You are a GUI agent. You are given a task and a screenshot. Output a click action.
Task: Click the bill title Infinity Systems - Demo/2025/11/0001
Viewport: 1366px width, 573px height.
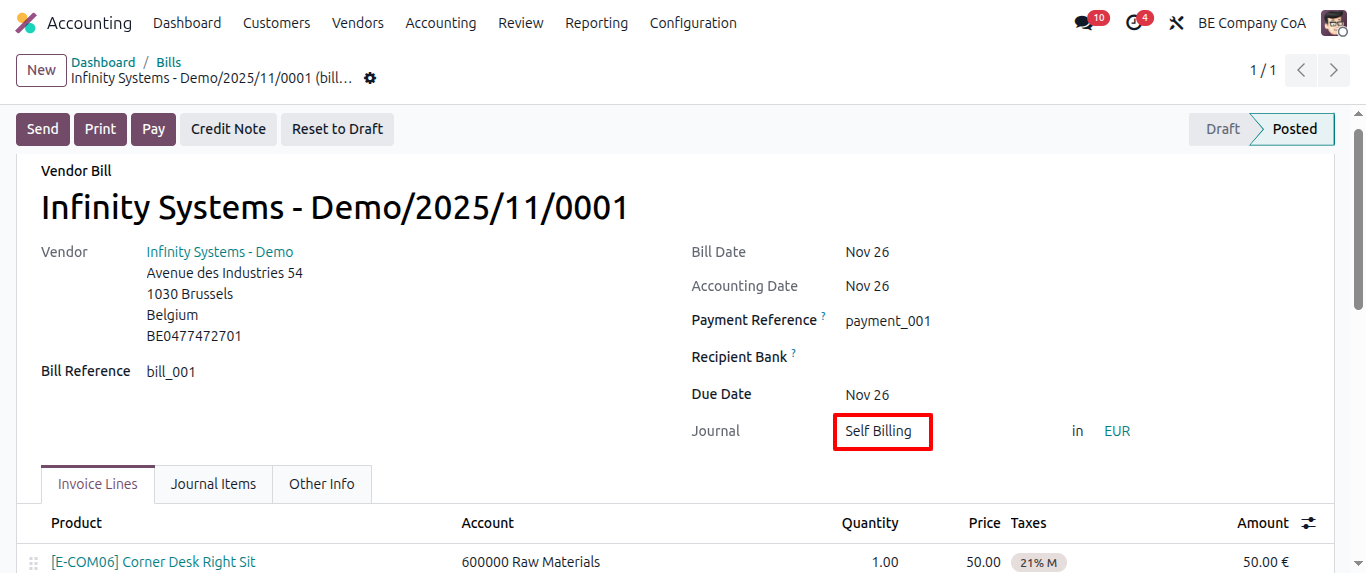point(335,208)
